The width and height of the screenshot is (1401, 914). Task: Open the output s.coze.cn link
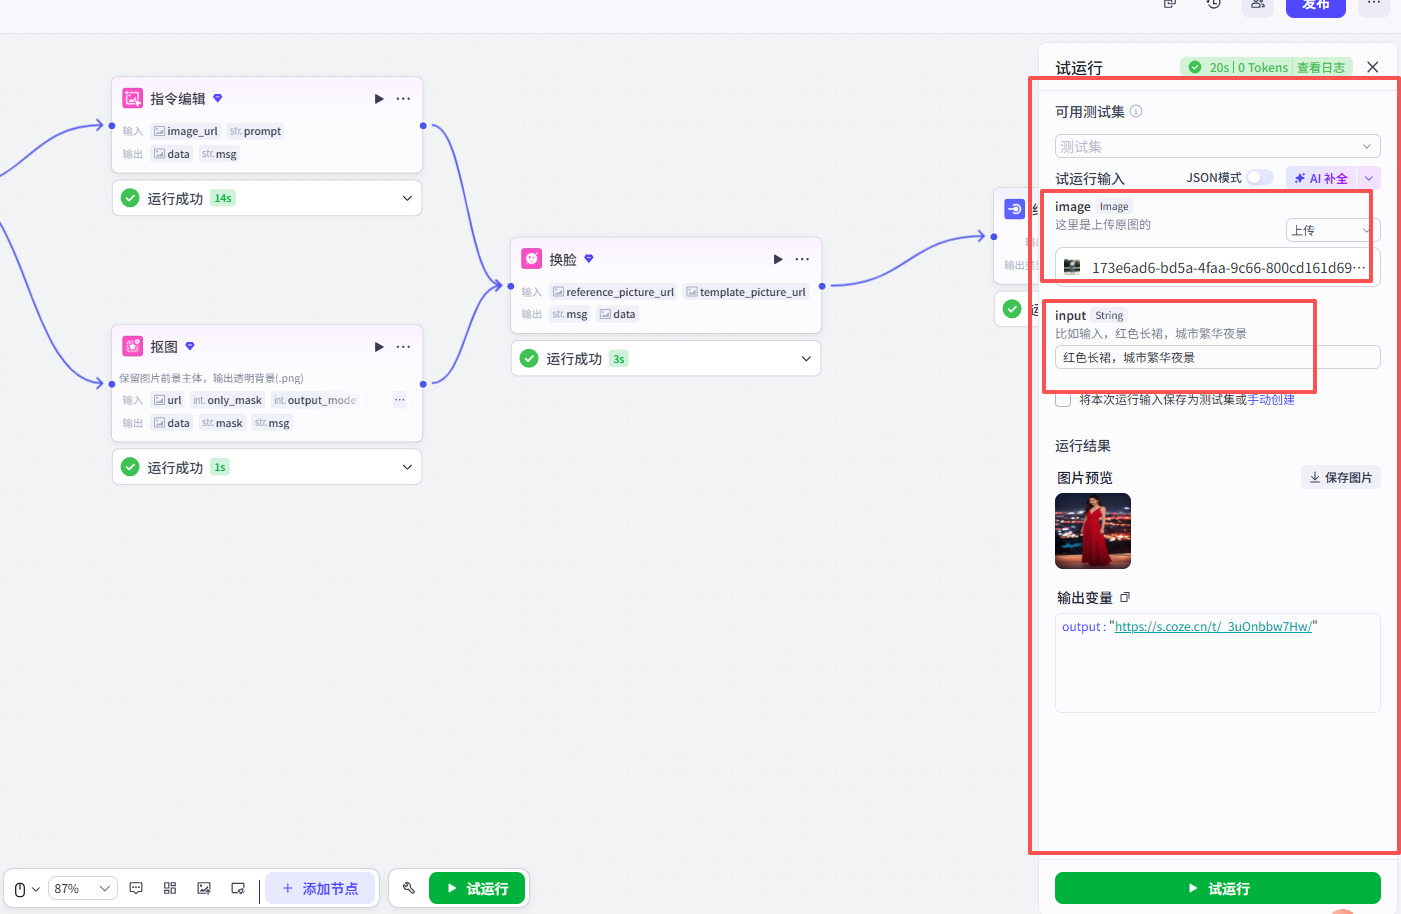pos(1213,627)
